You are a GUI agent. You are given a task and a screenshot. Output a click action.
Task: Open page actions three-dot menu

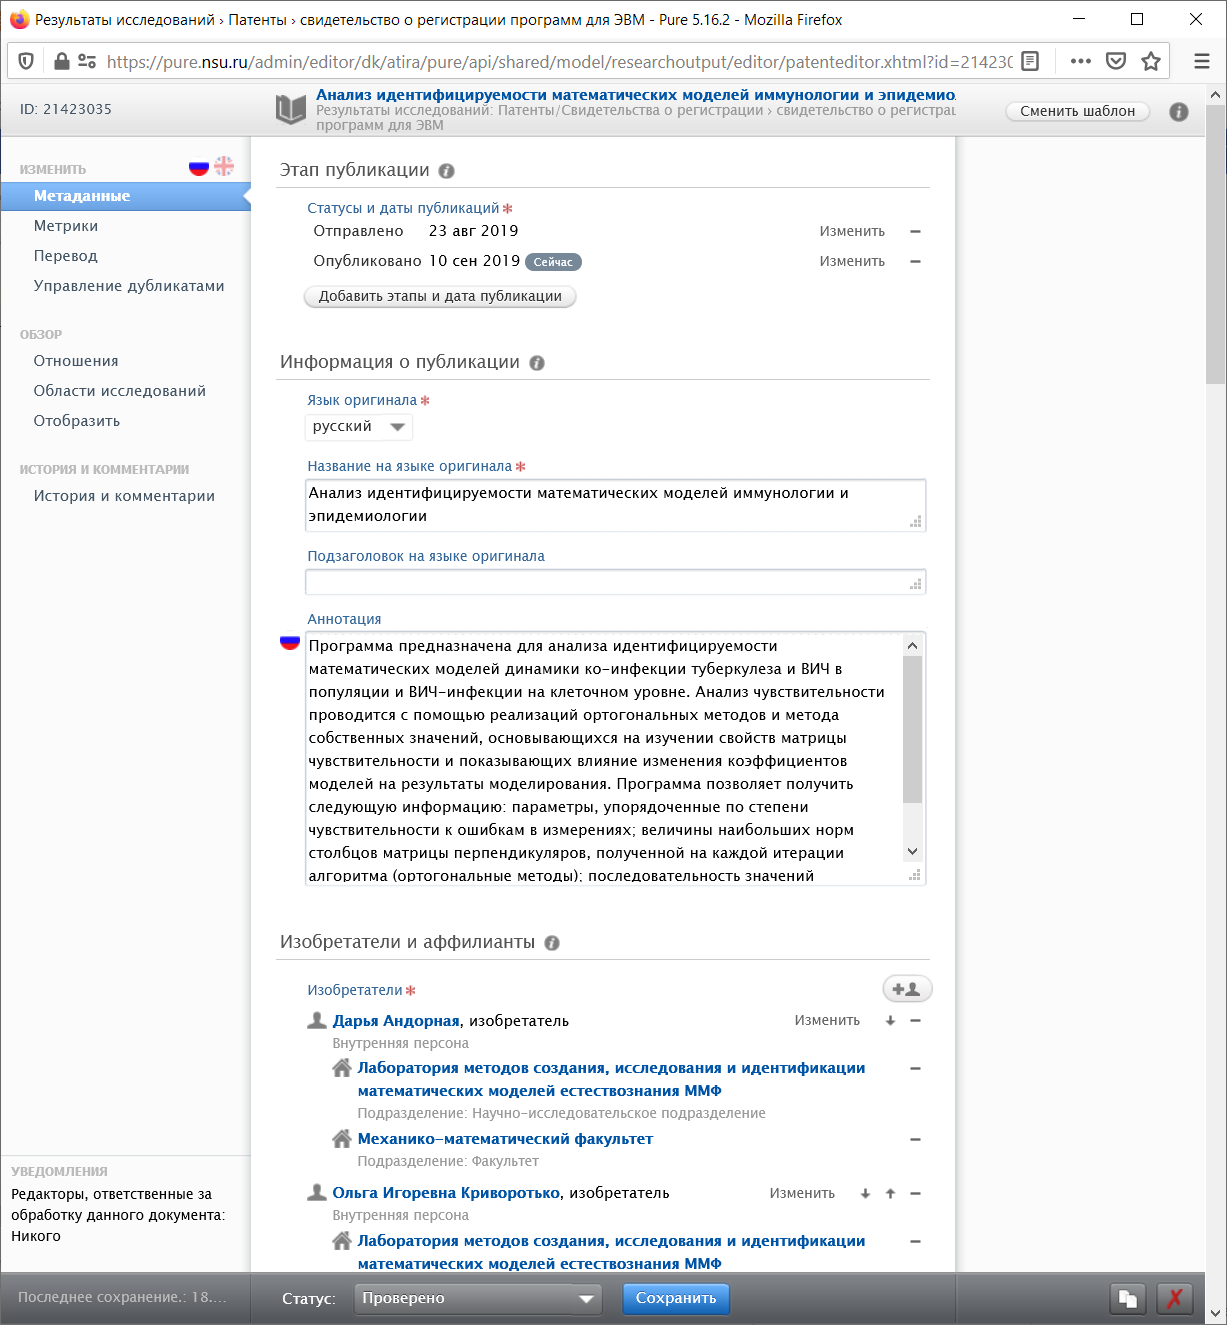click(x=1080, y=61)
